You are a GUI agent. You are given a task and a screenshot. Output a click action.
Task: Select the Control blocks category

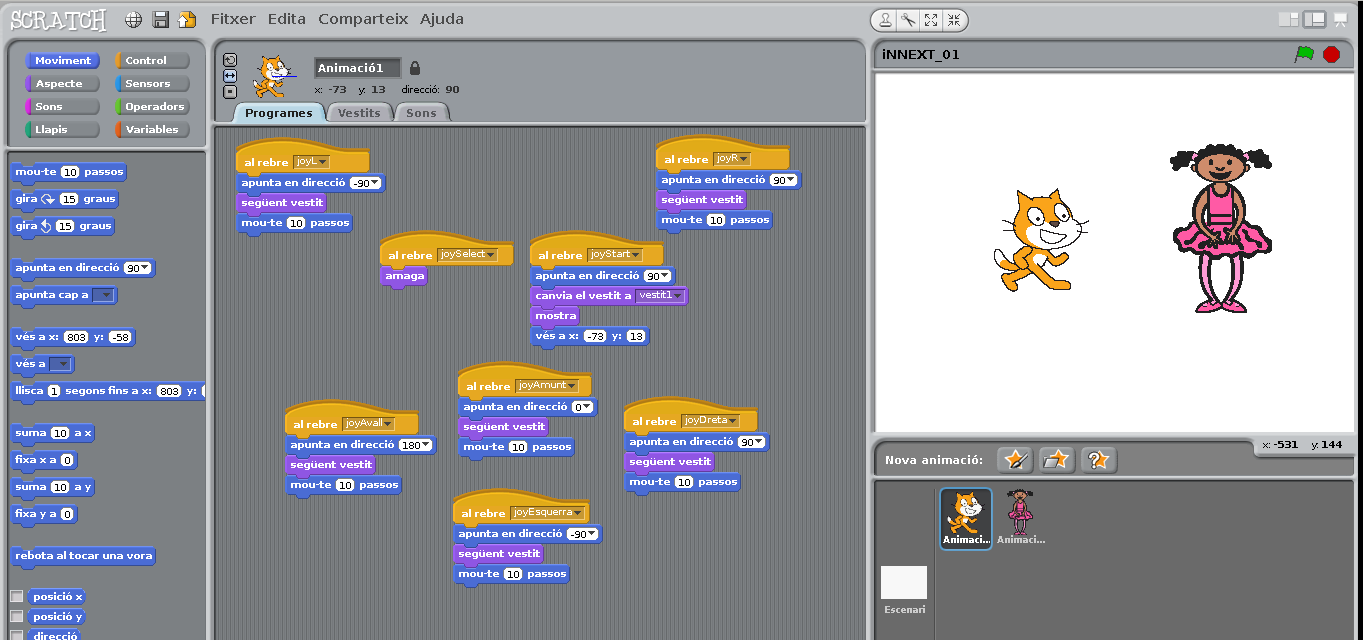152,61
